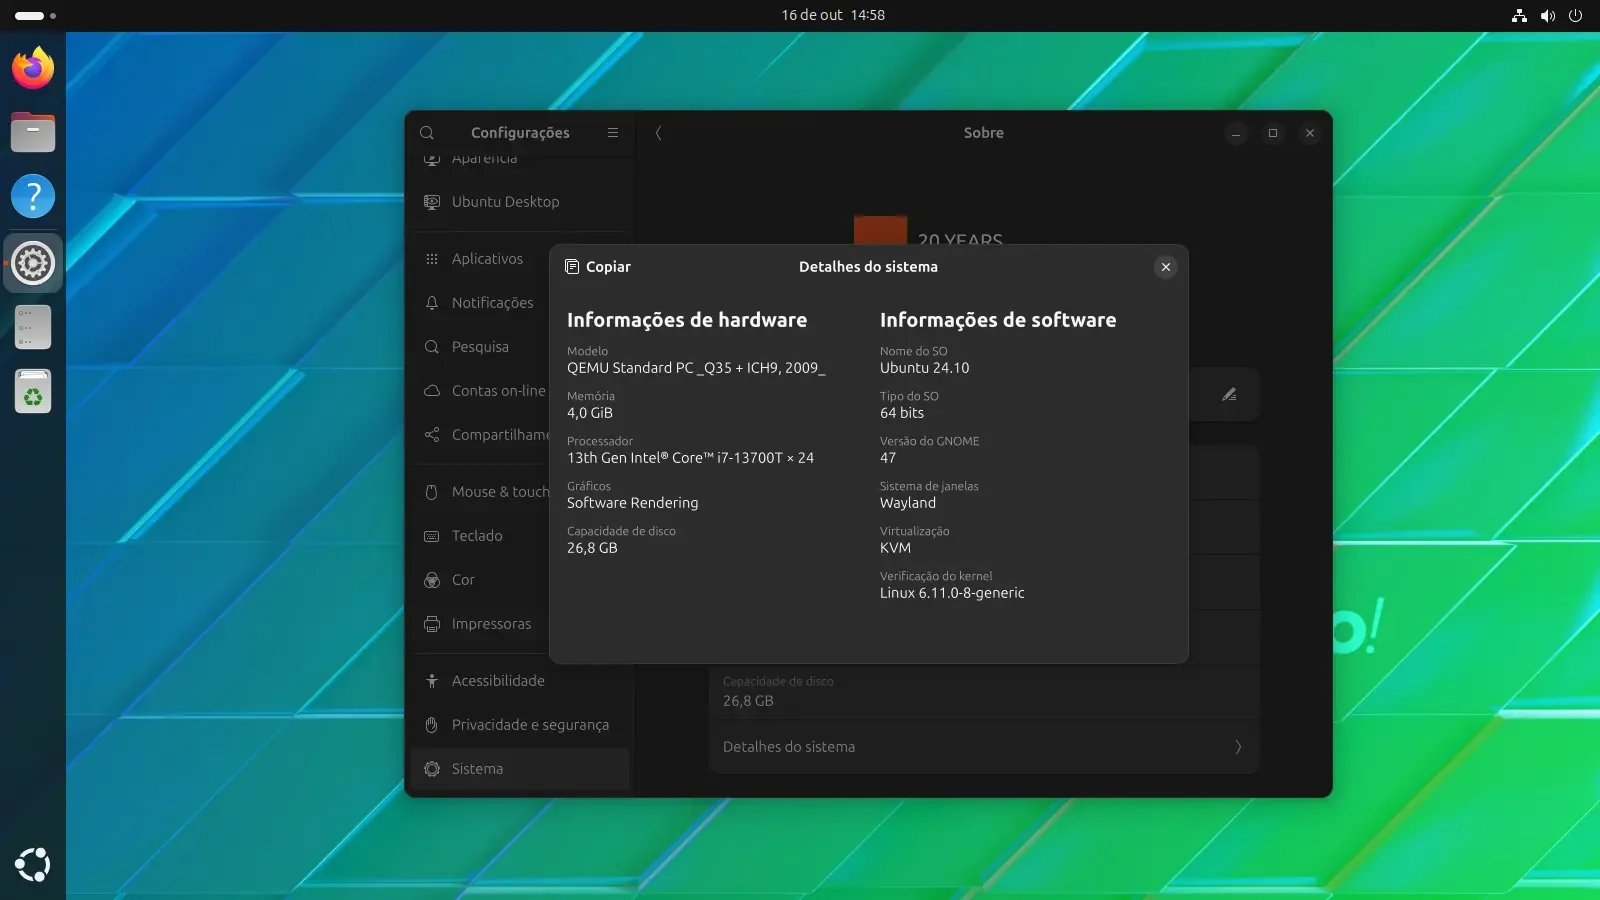
Task: Show applications via the Ubuntu logo
Action: click(x=33, y=864)
